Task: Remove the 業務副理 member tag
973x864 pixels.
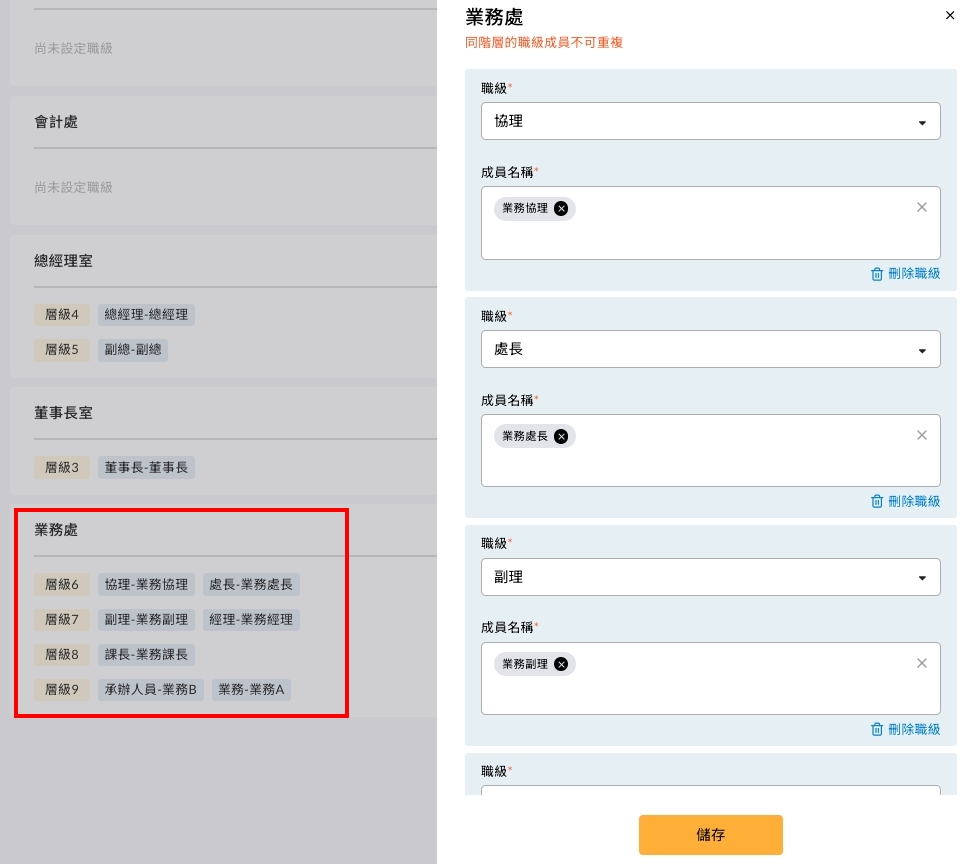Action: [x=561, y=664]
